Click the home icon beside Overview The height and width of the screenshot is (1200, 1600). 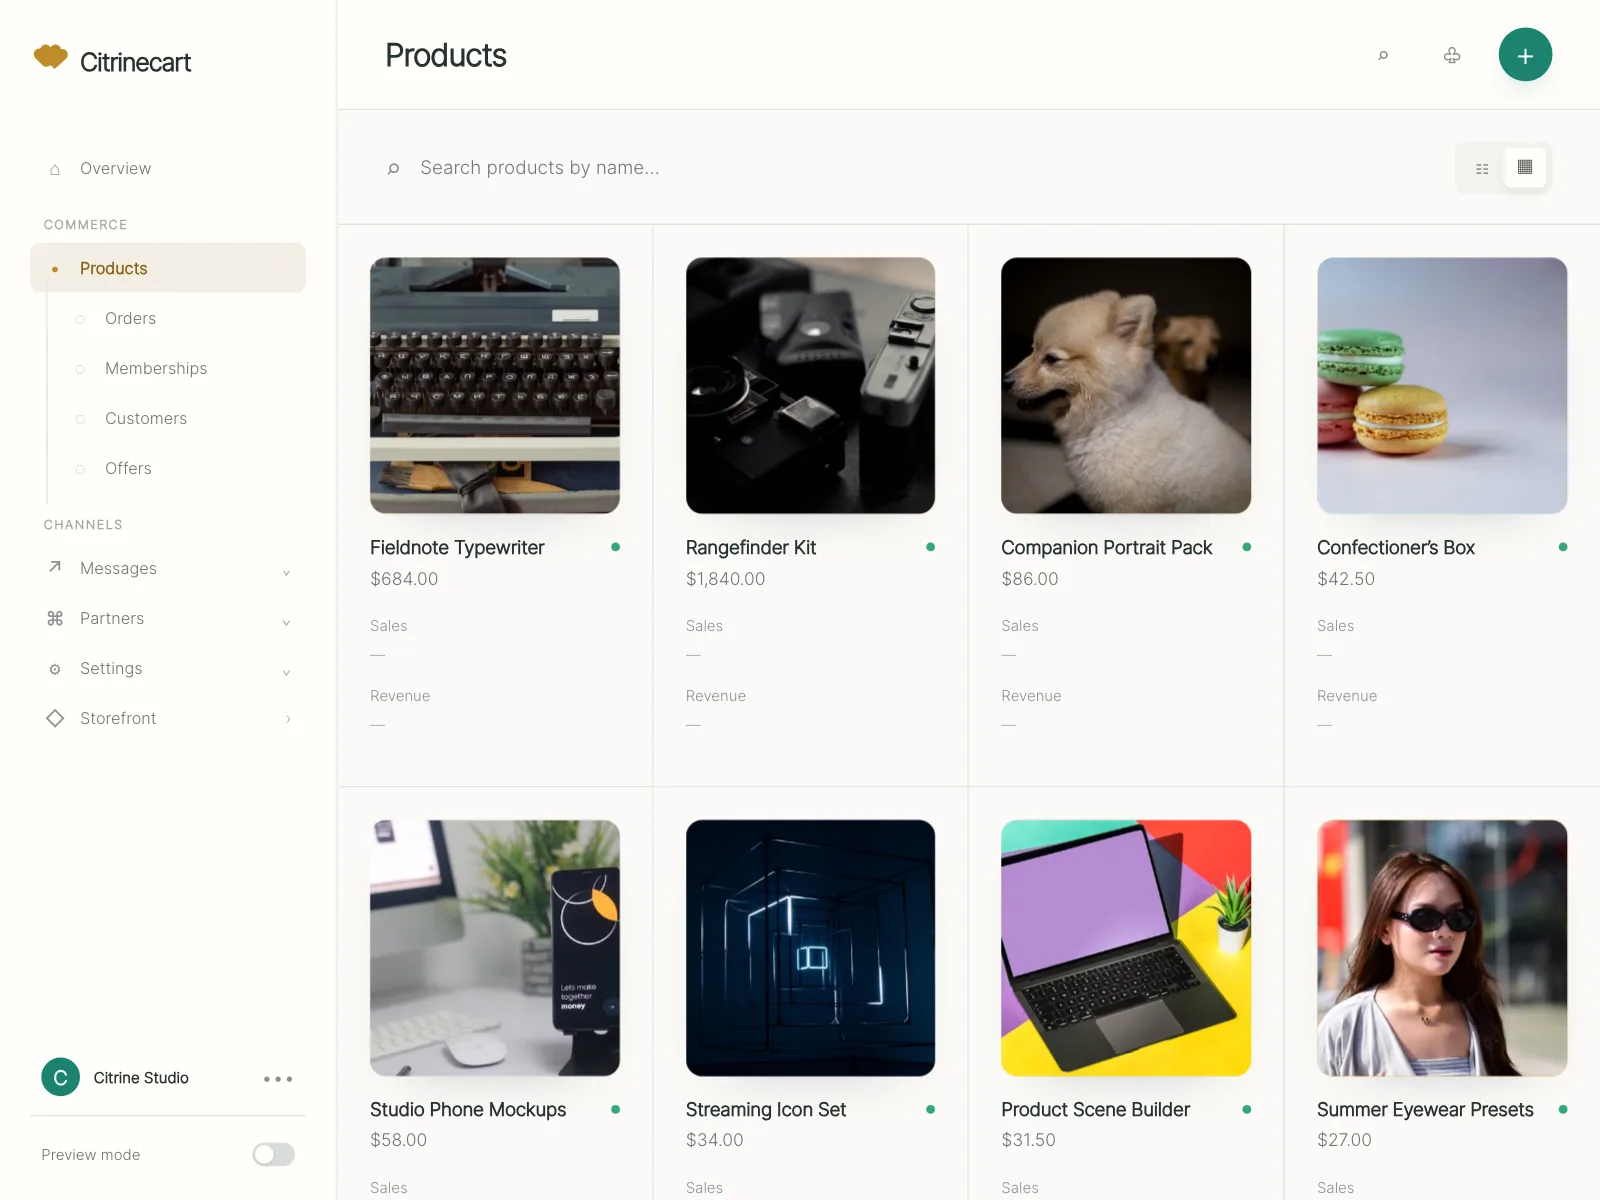coord(55,169)
